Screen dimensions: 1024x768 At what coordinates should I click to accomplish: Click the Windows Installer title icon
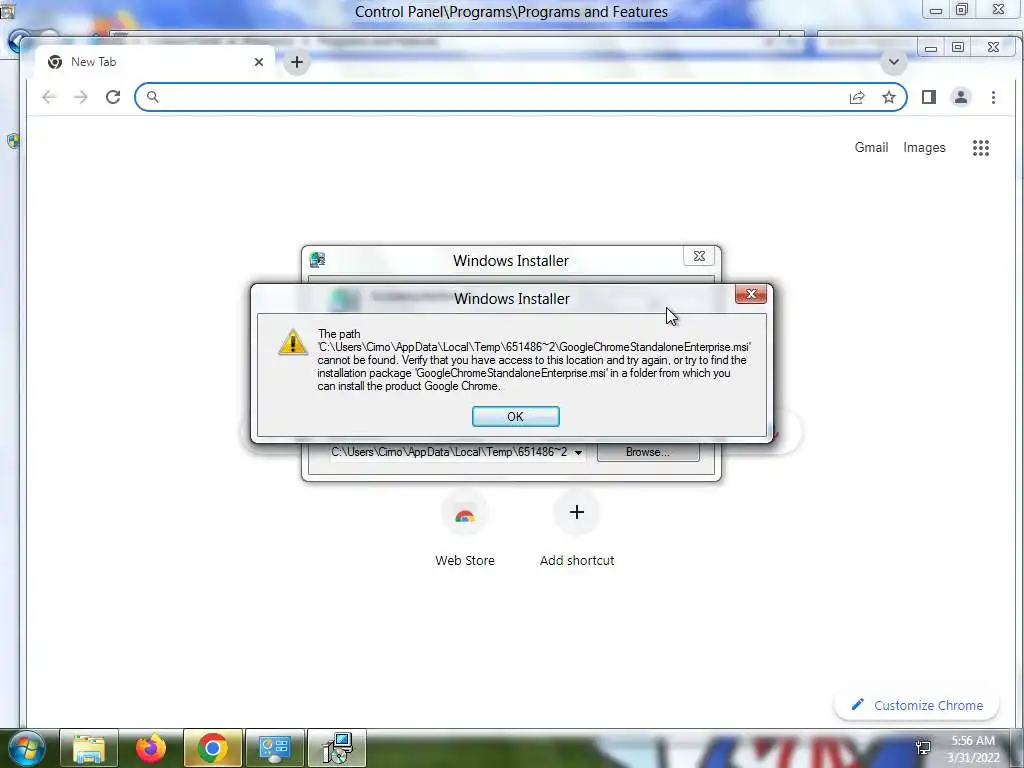318,260
